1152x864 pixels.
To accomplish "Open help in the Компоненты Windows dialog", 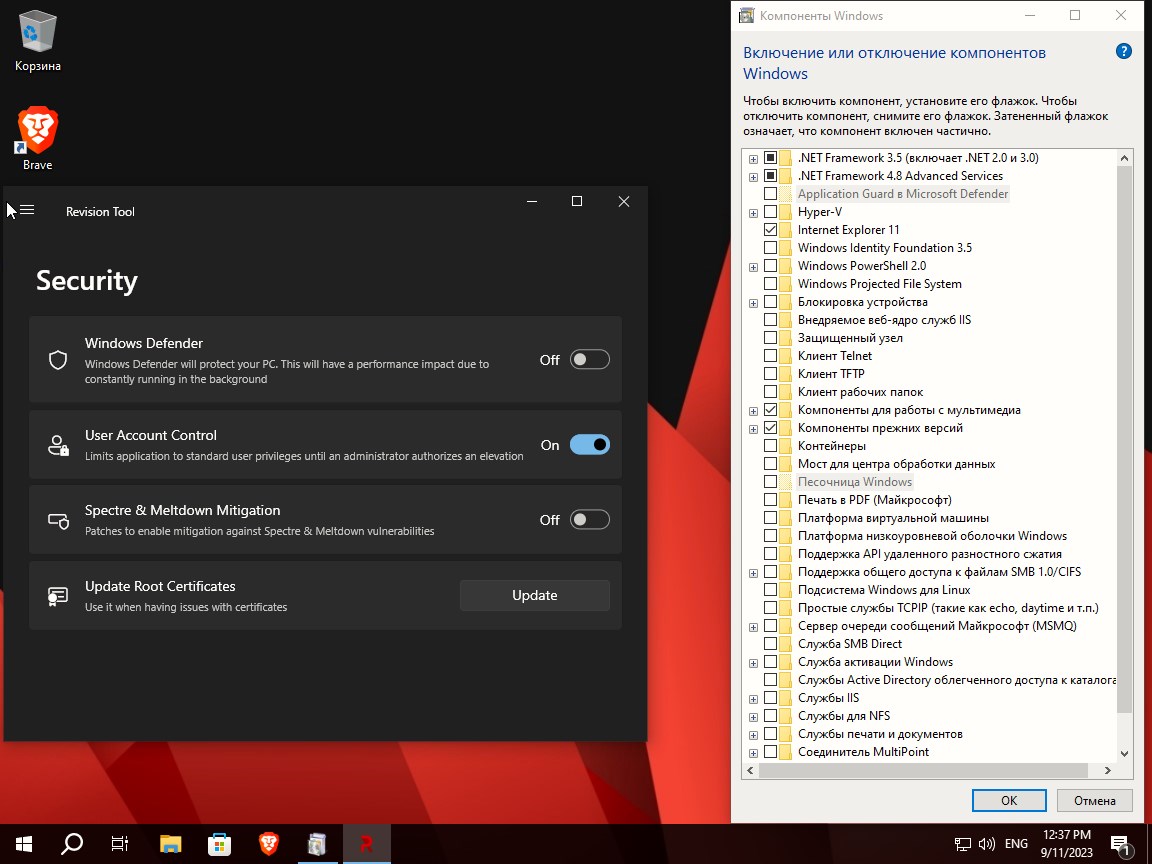I will pyautogui.click(x=1123, y=50).
